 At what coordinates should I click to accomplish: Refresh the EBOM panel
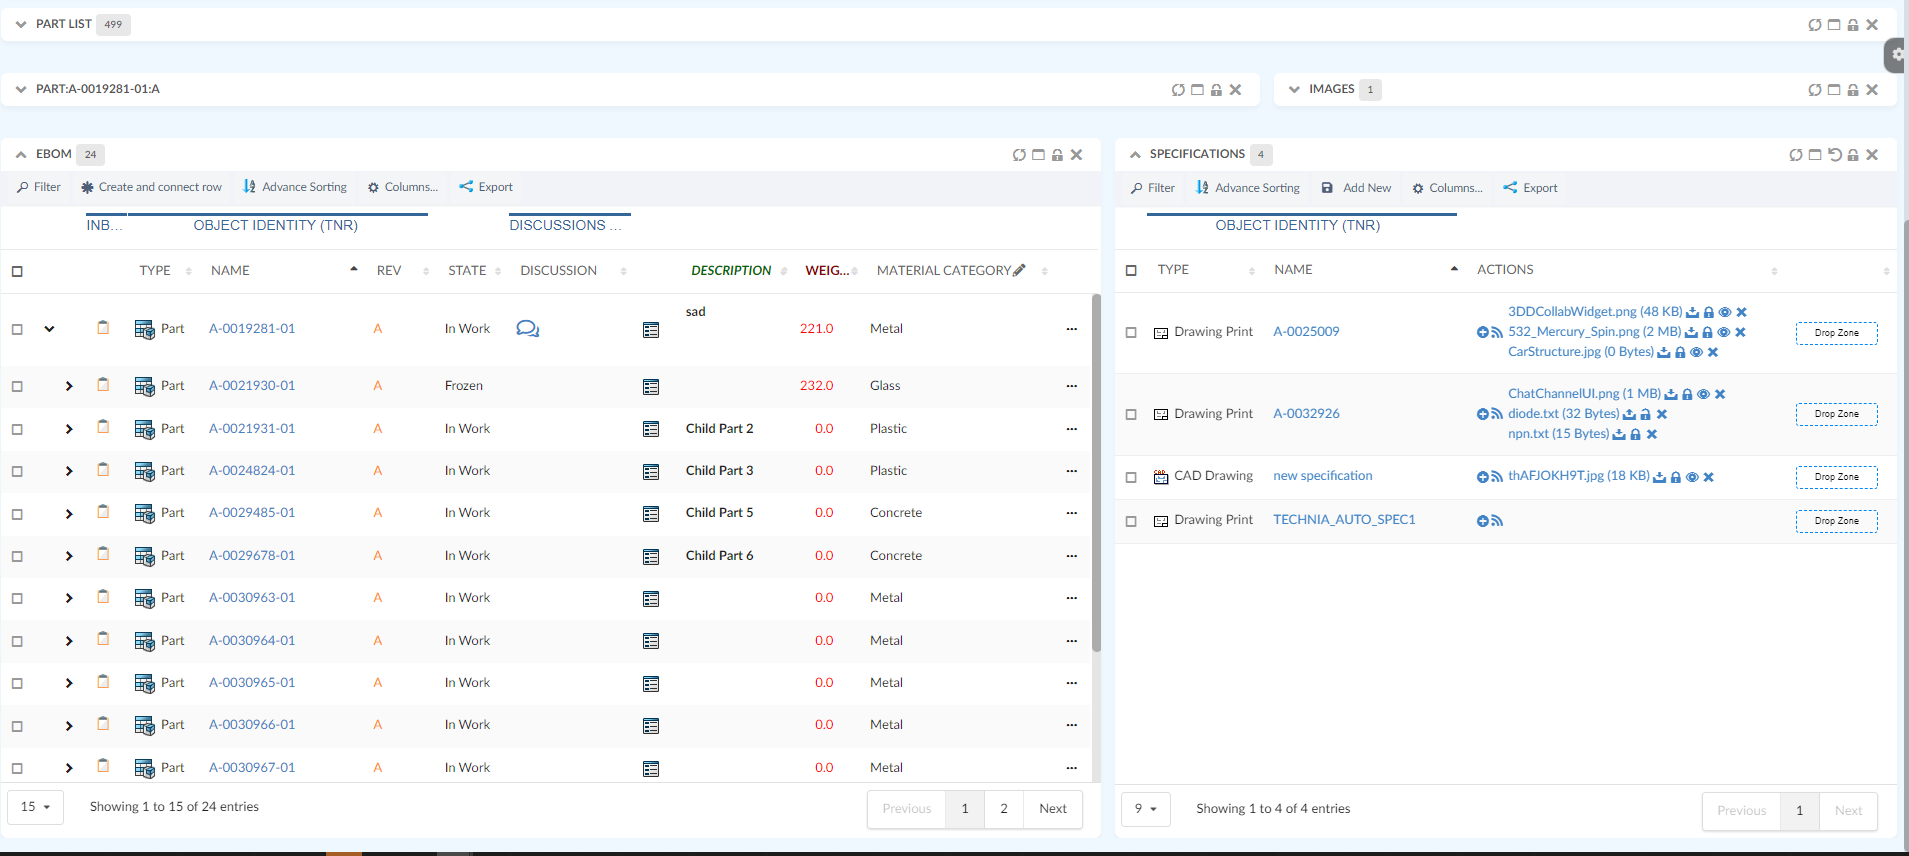[x=1018, y=155]
